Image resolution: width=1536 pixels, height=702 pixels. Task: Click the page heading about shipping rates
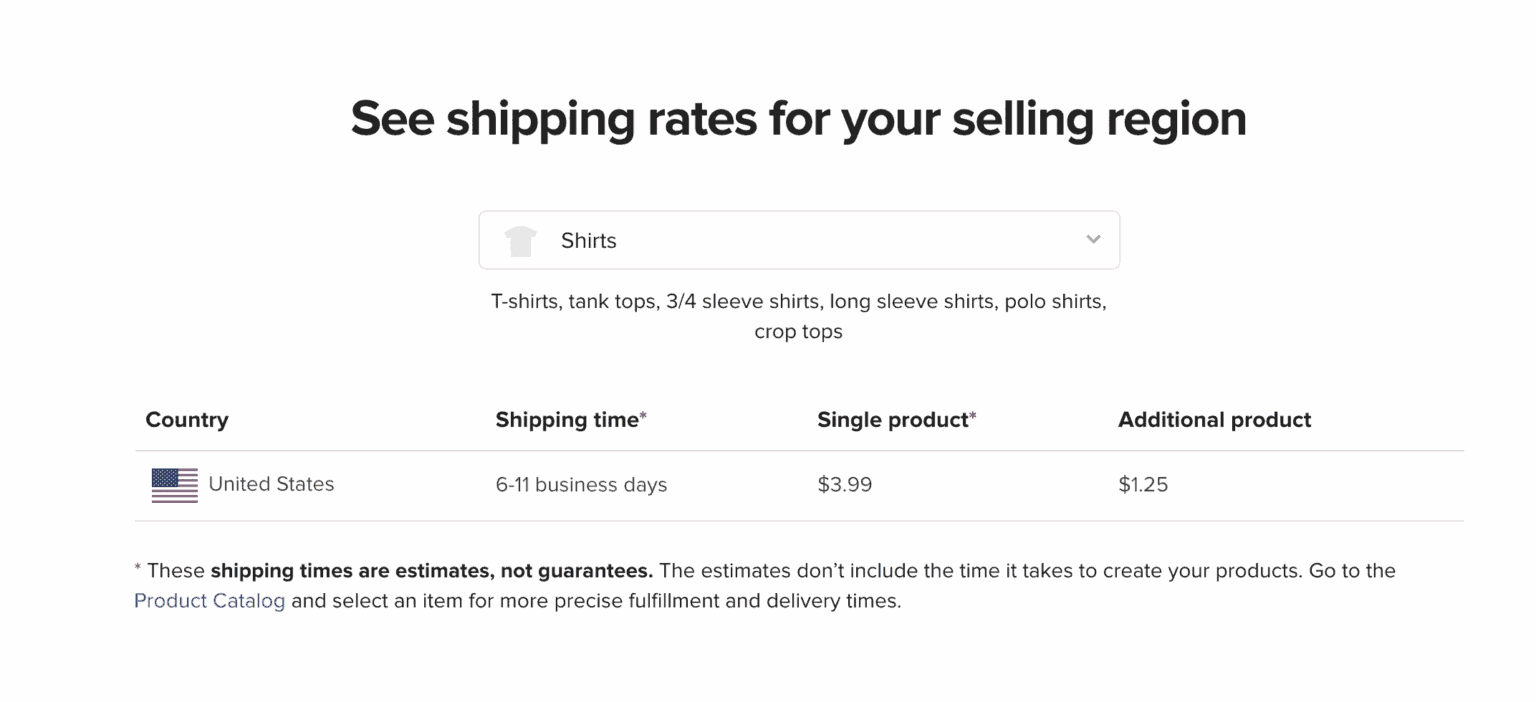pos(798,119)
